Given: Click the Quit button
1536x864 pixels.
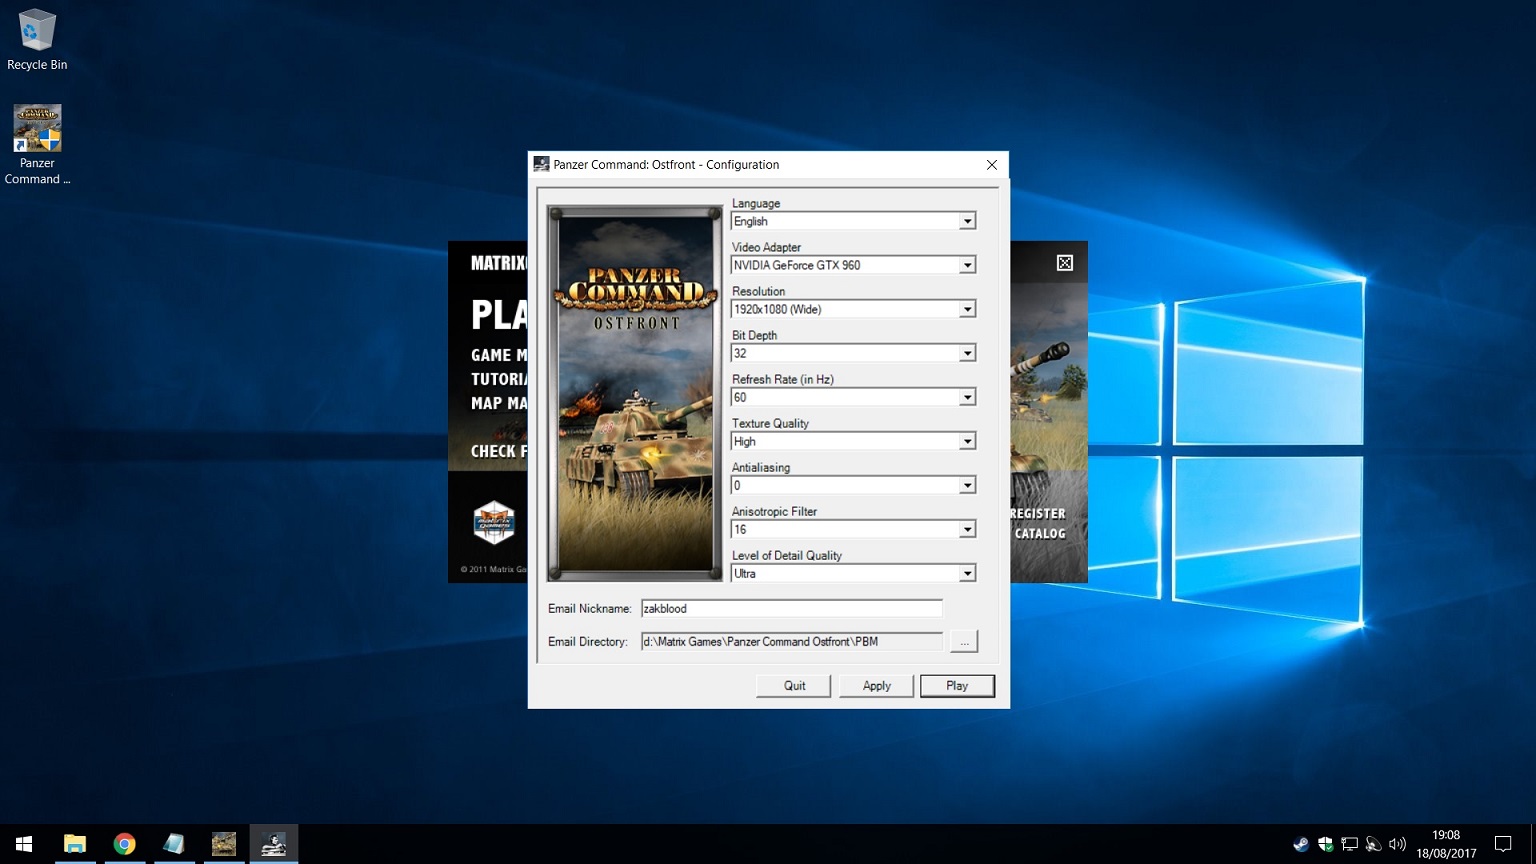Looking at the screenshot, I should point(794,686).
